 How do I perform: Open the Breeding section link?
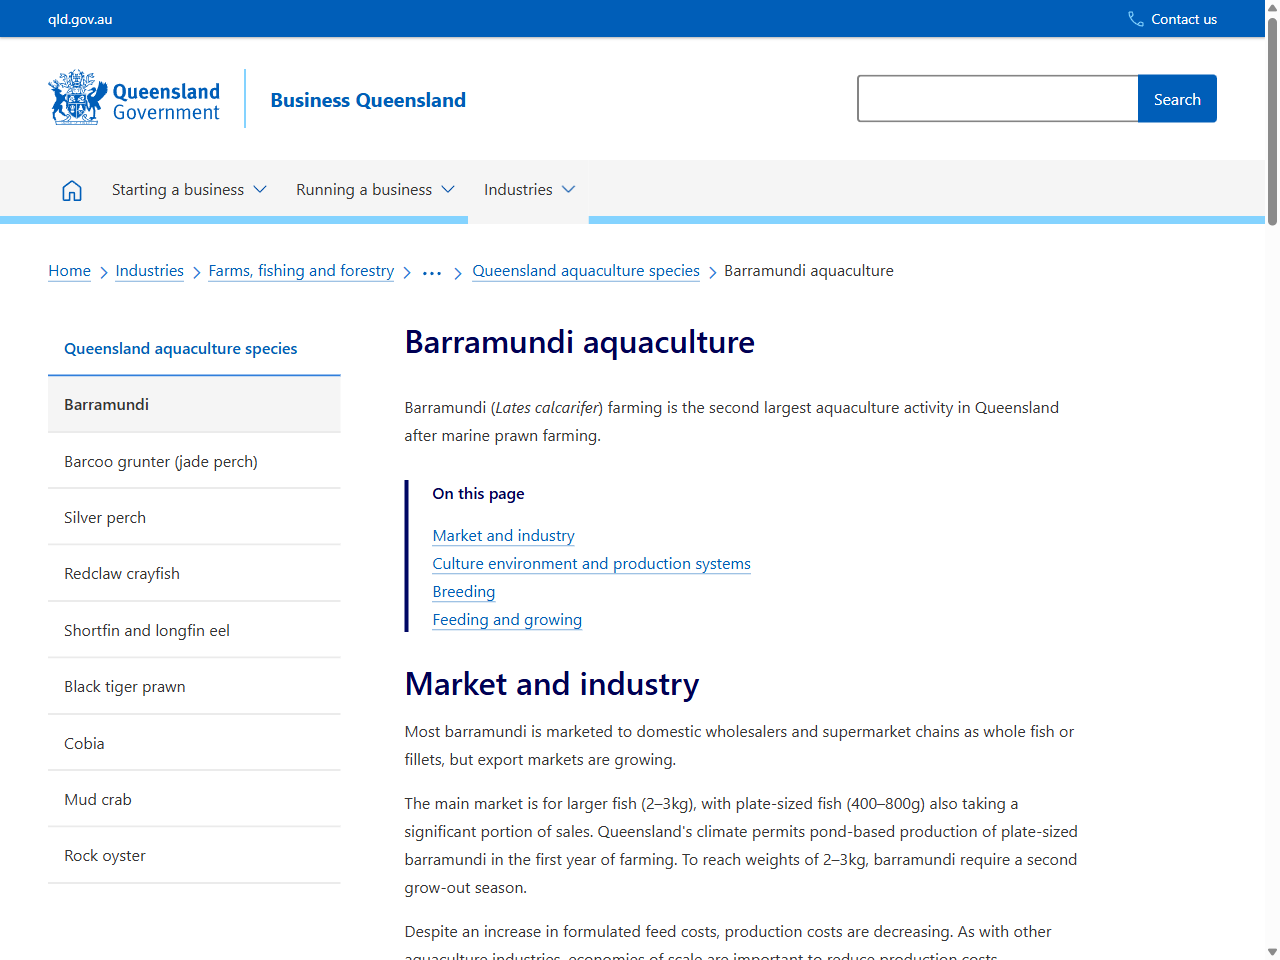[463, 591]
